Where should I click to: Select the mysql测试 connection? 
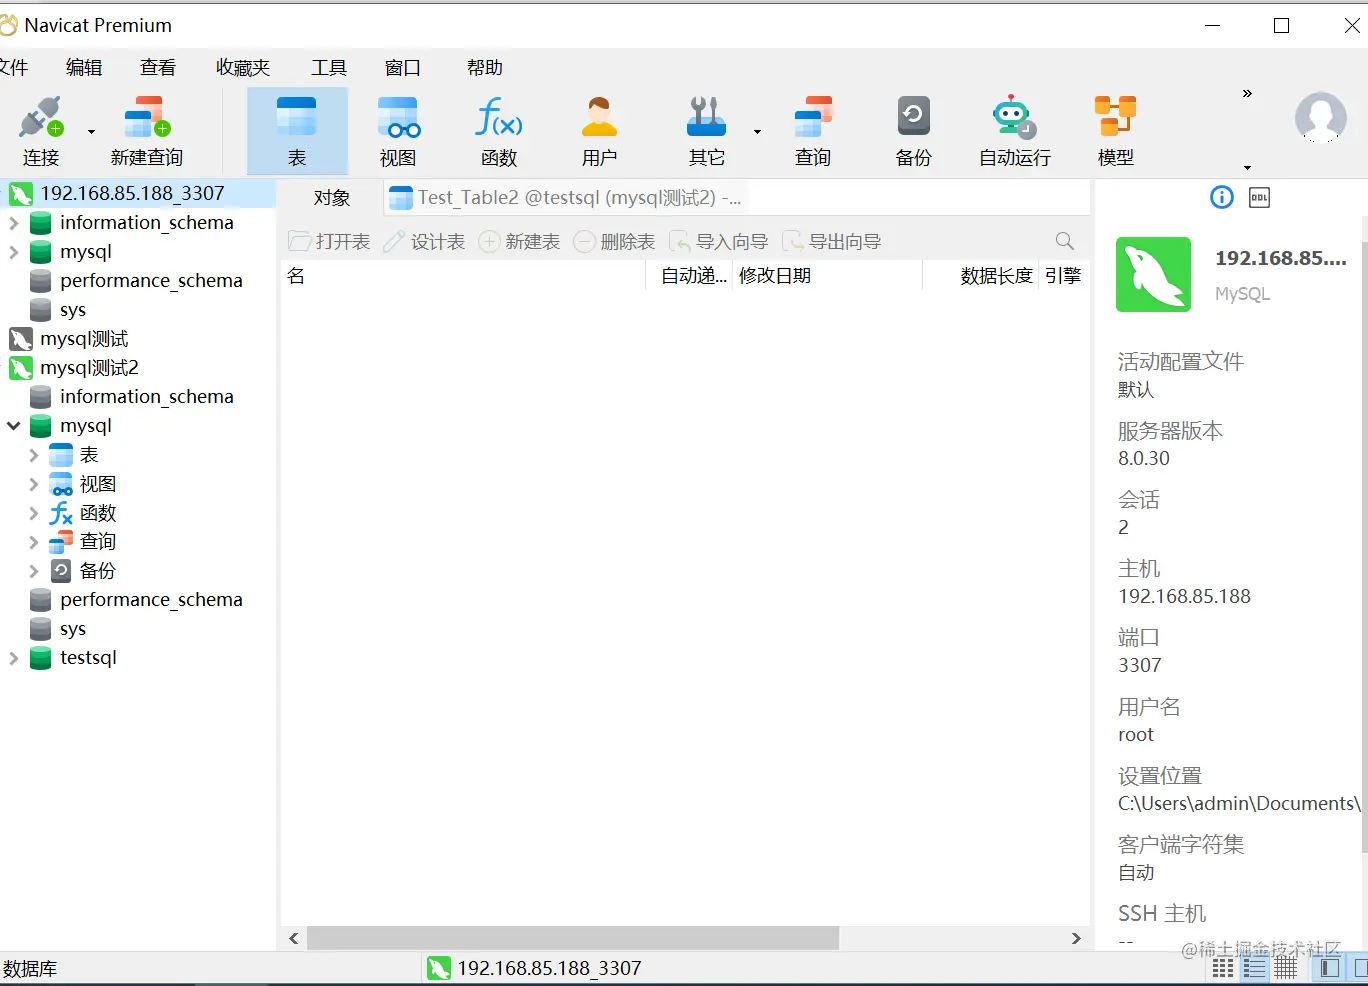(84, 339)
